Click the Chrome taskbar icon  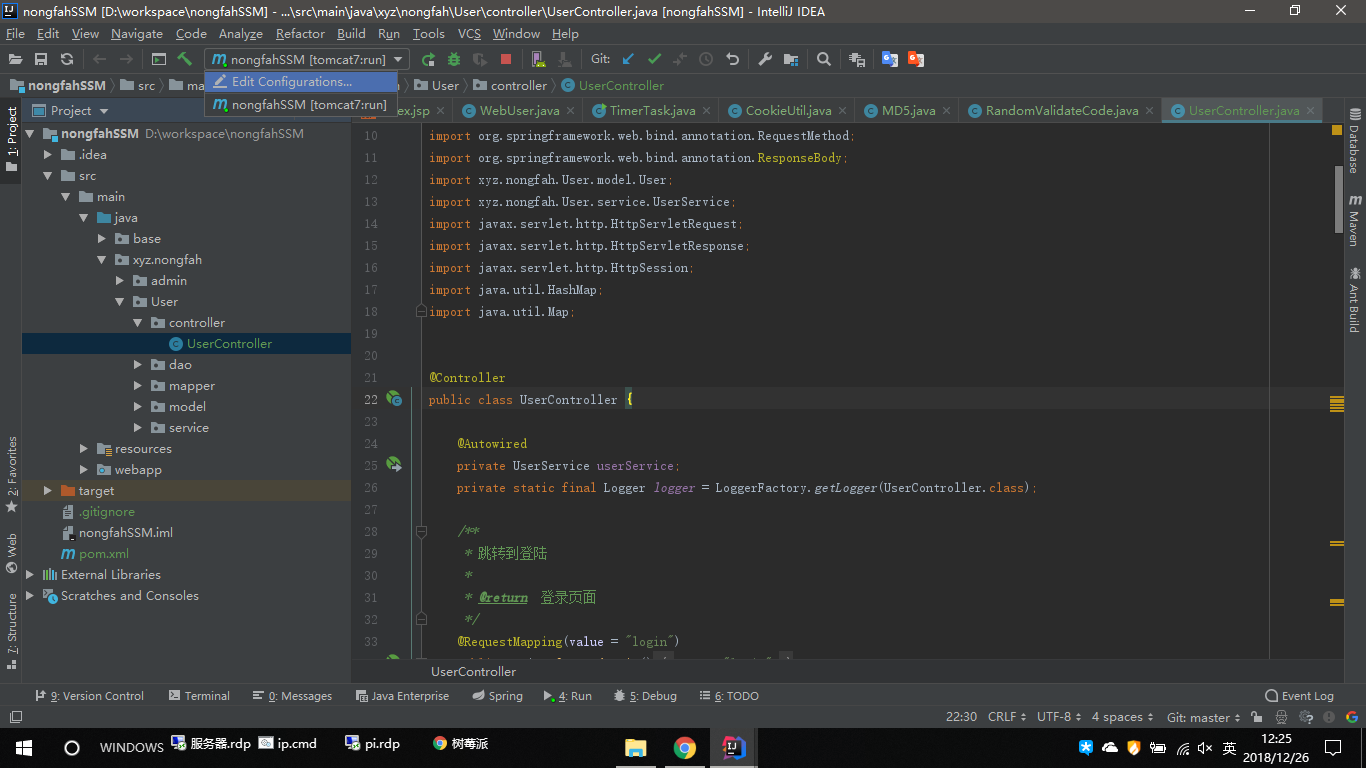click(684, 747)
